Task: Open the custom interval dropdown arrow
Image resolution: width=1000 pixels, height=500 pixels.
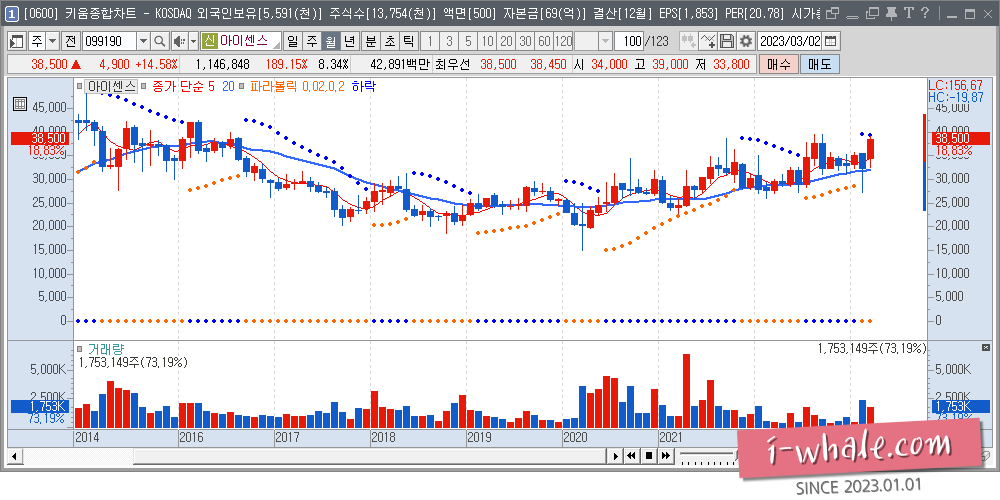Action: [x=605, y=41]
